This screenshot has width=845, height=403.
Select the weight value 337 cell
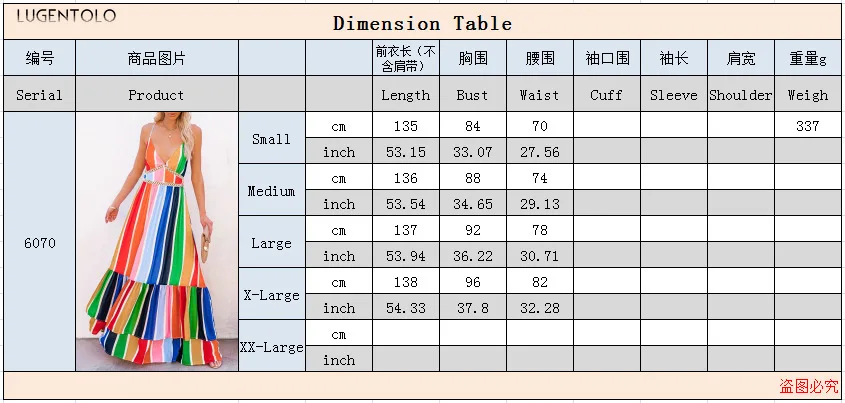click(x=807, y=126)
